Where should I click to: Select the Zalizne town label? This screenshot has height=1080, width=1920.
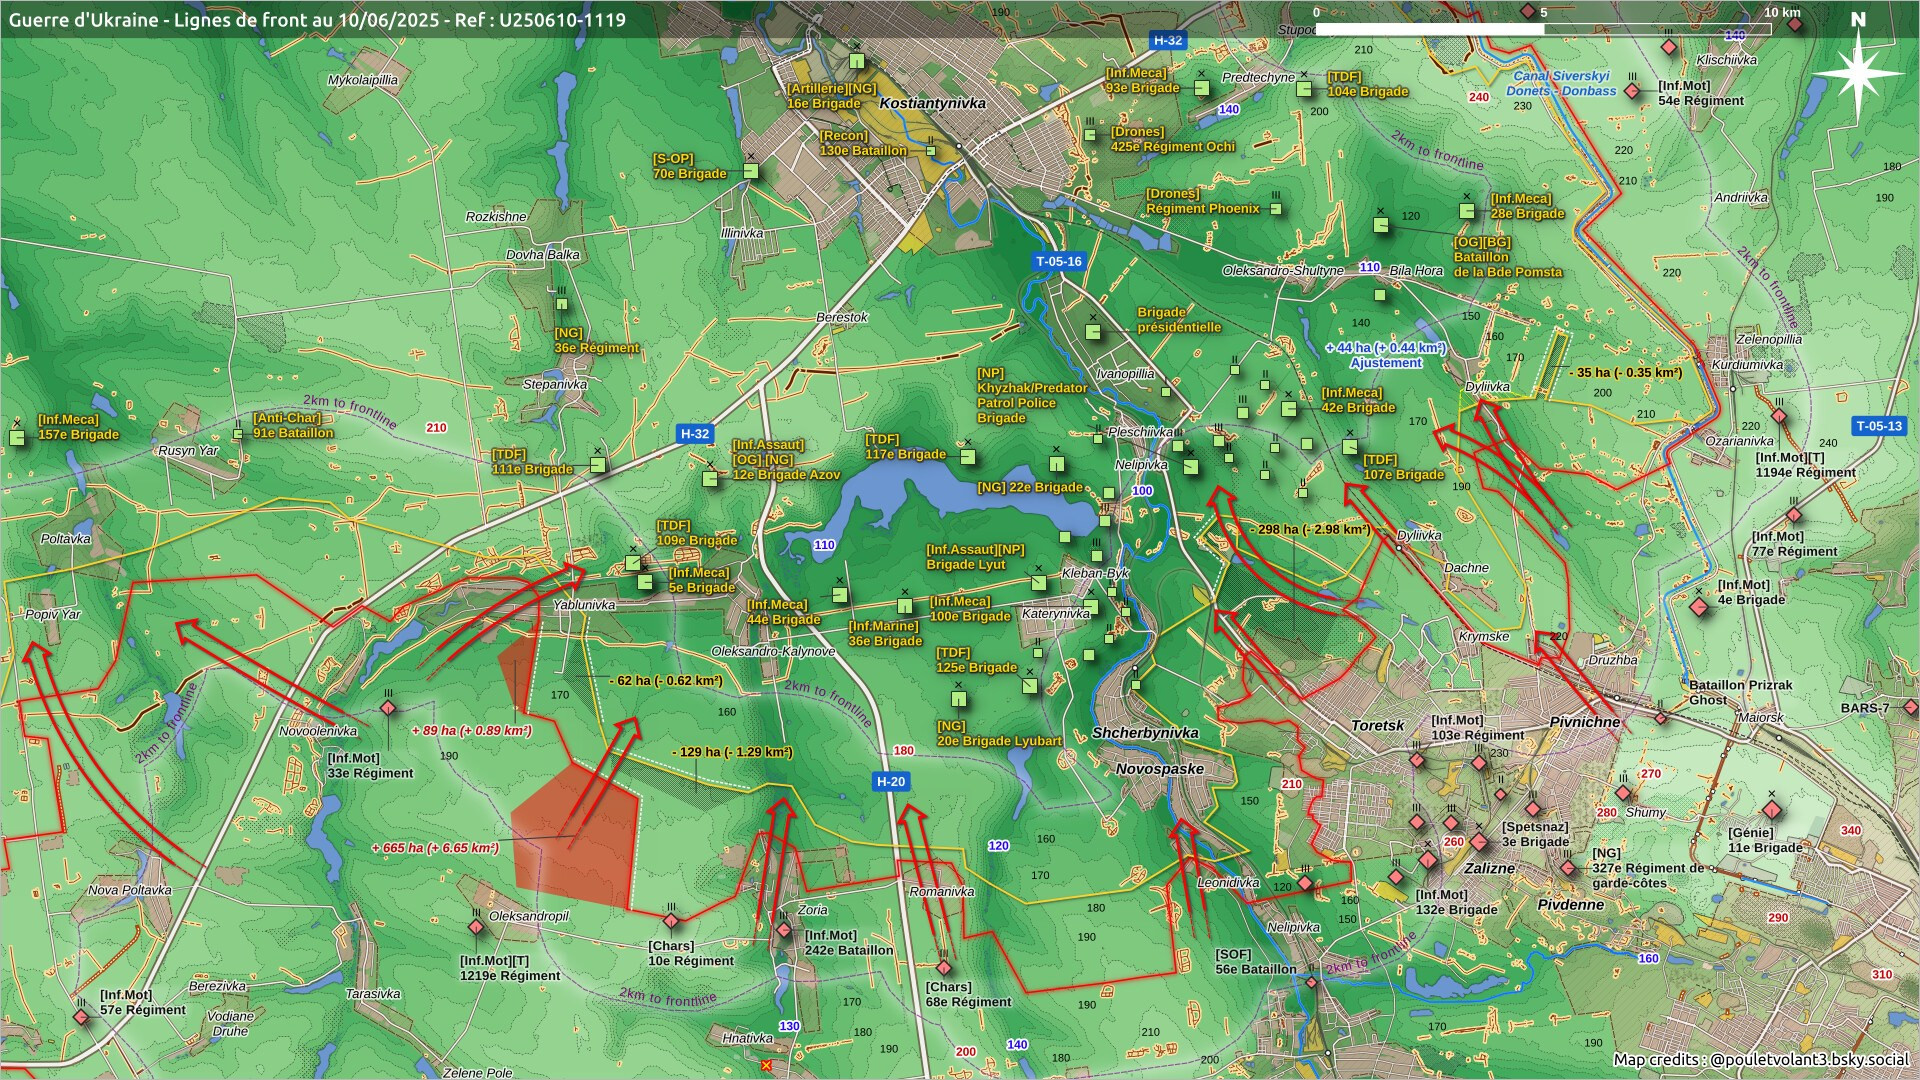(x=1490, y=869)
